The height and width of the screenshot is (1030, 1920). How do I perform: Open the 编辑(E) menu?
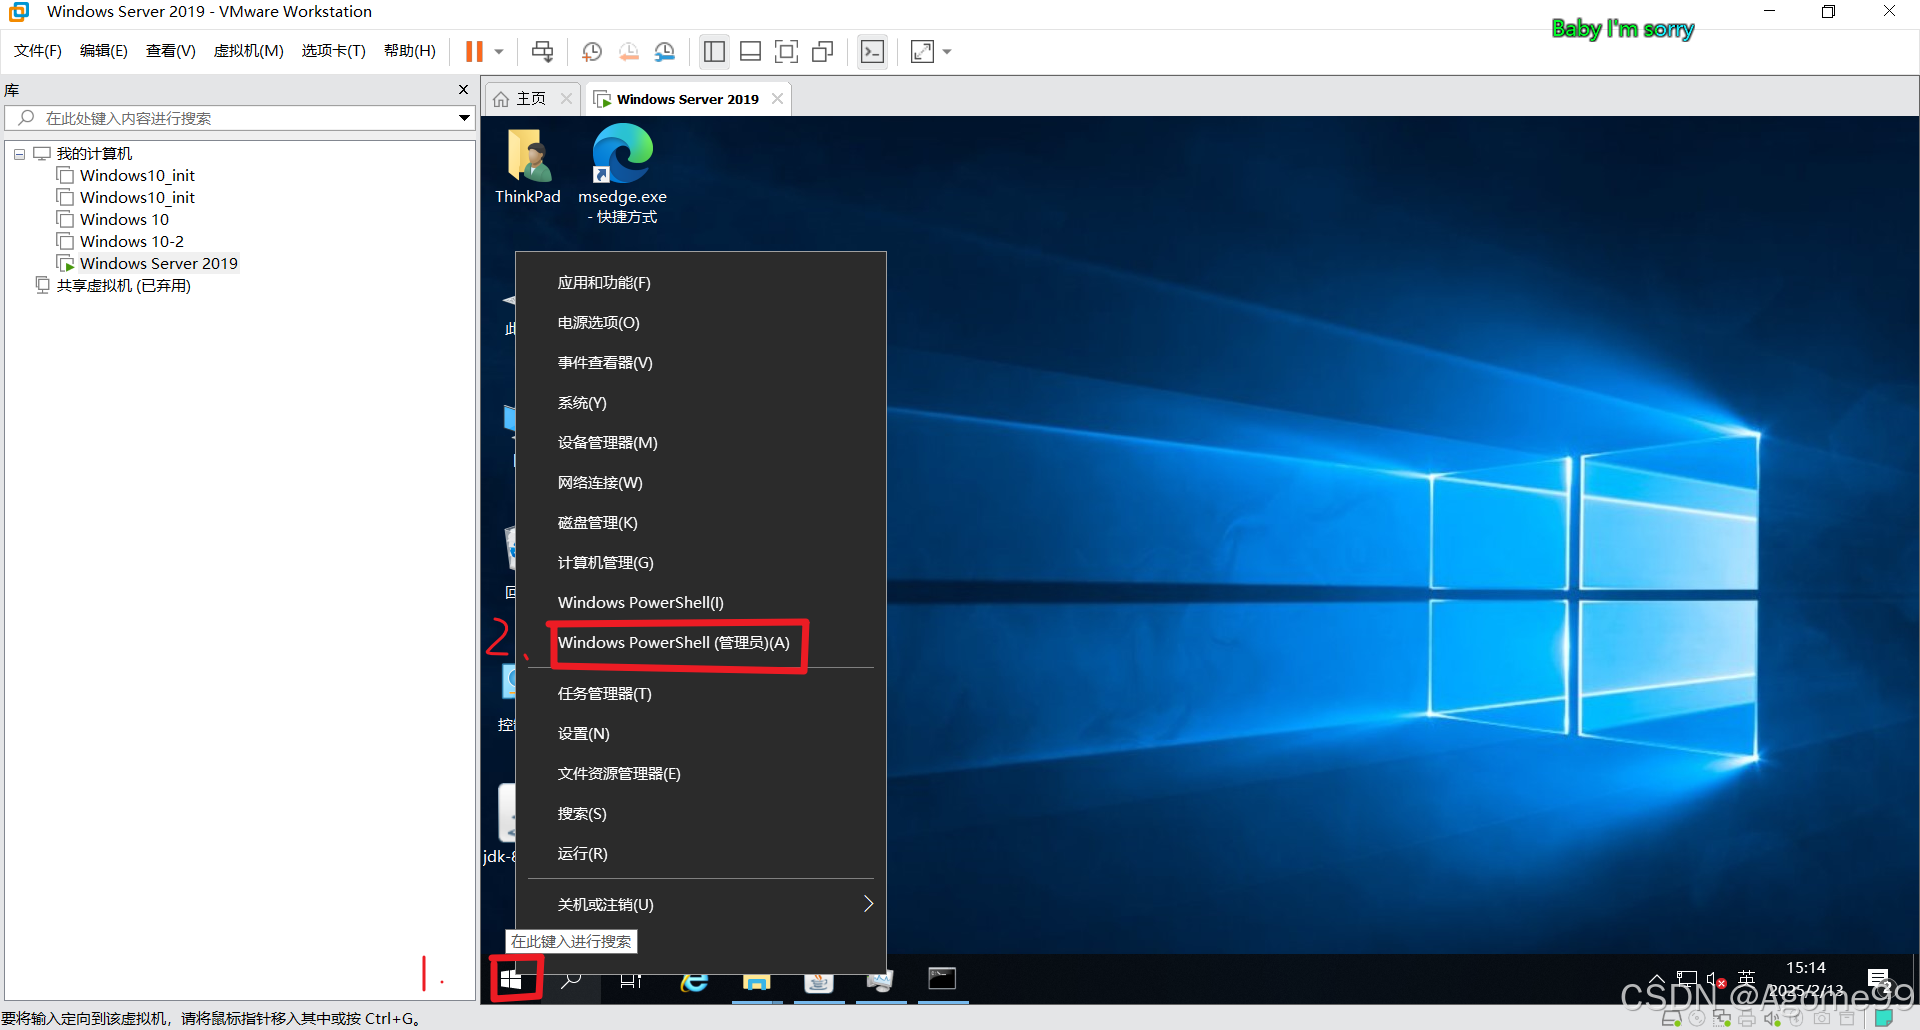[x=104, y=51]
